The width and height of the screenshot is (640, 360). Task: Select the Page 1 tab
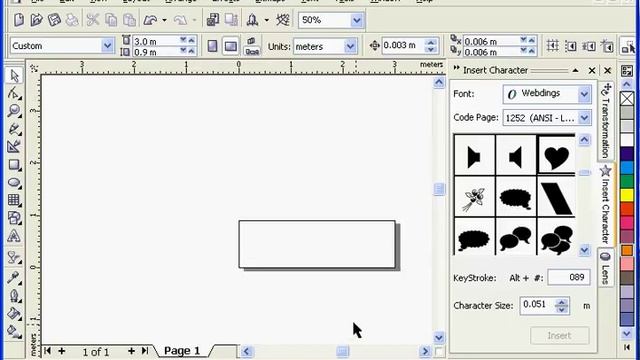pyautogui.click(x=182, y=351)
